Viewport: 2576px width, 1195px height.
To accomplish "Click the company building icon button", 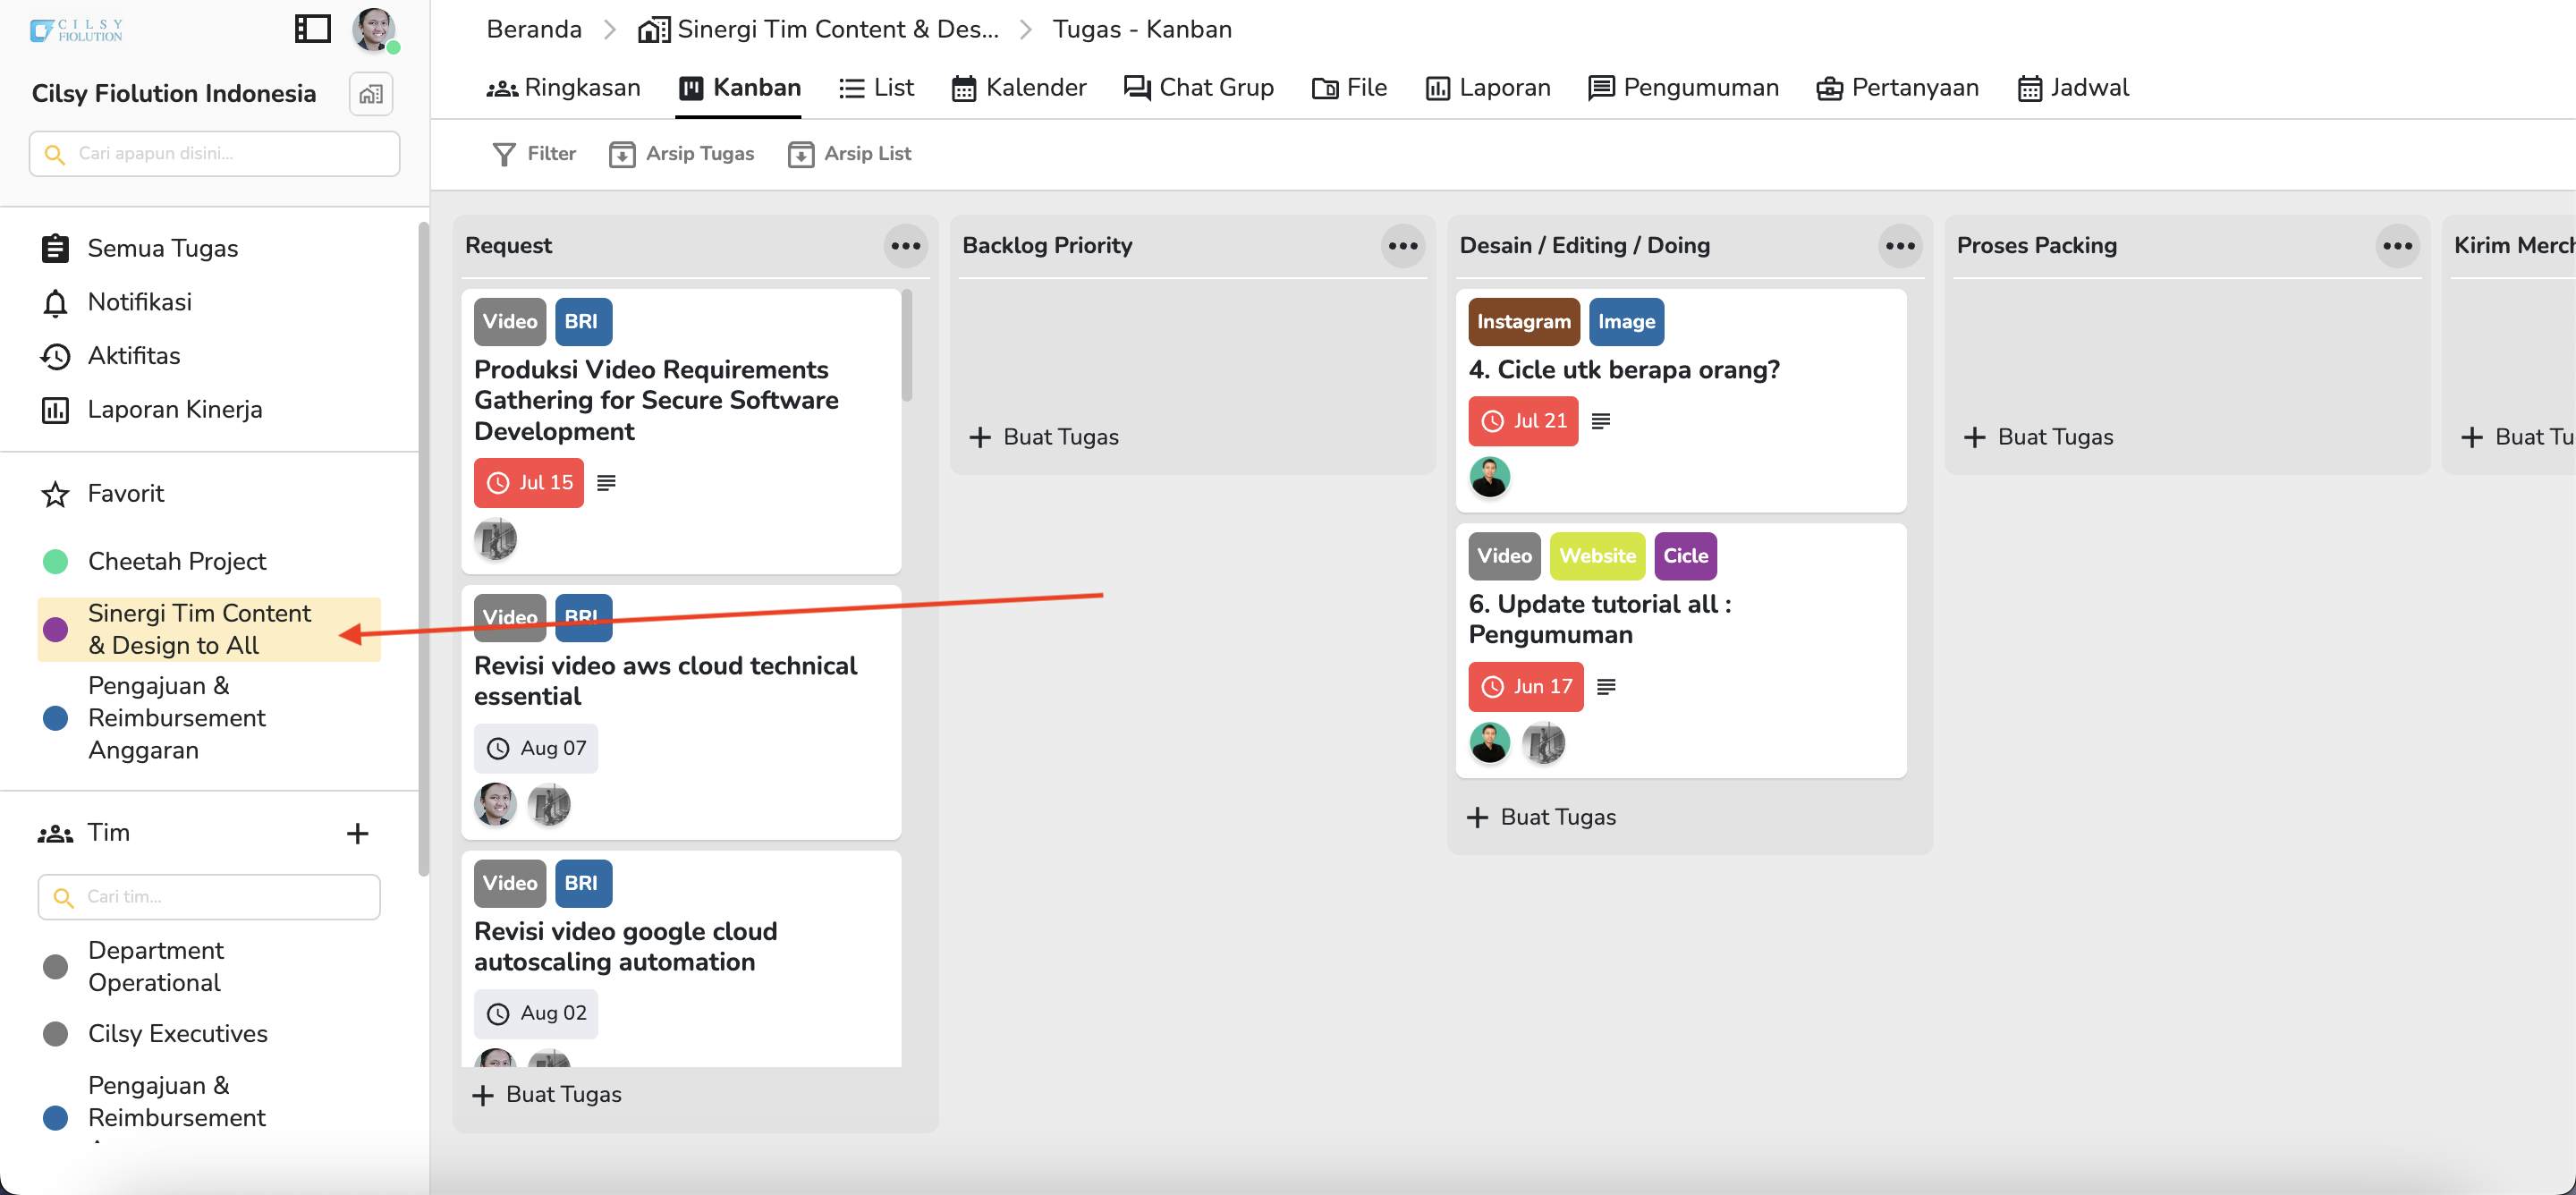I will tap(371, 94).
